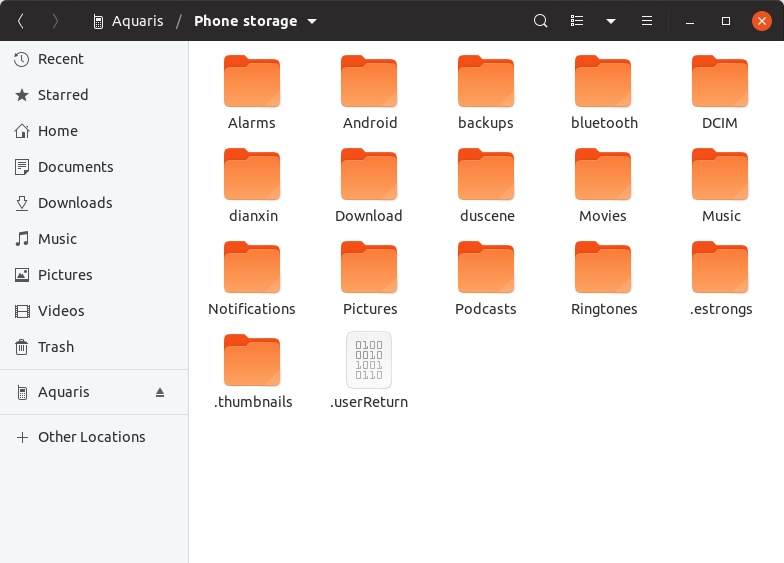
Task: Open the hamburger main menu
Action: pyautogui.click(x=647, y=21)
